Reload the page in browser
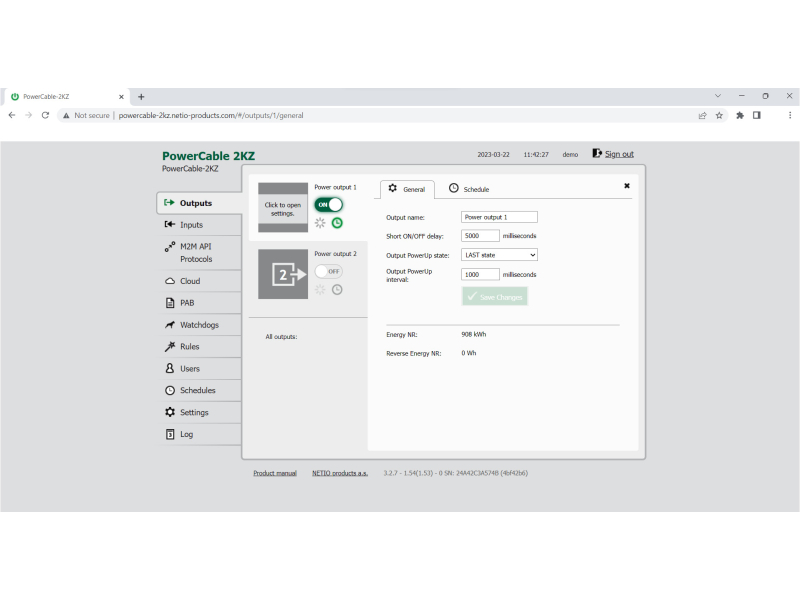800x600 pixels. (45, 115)
